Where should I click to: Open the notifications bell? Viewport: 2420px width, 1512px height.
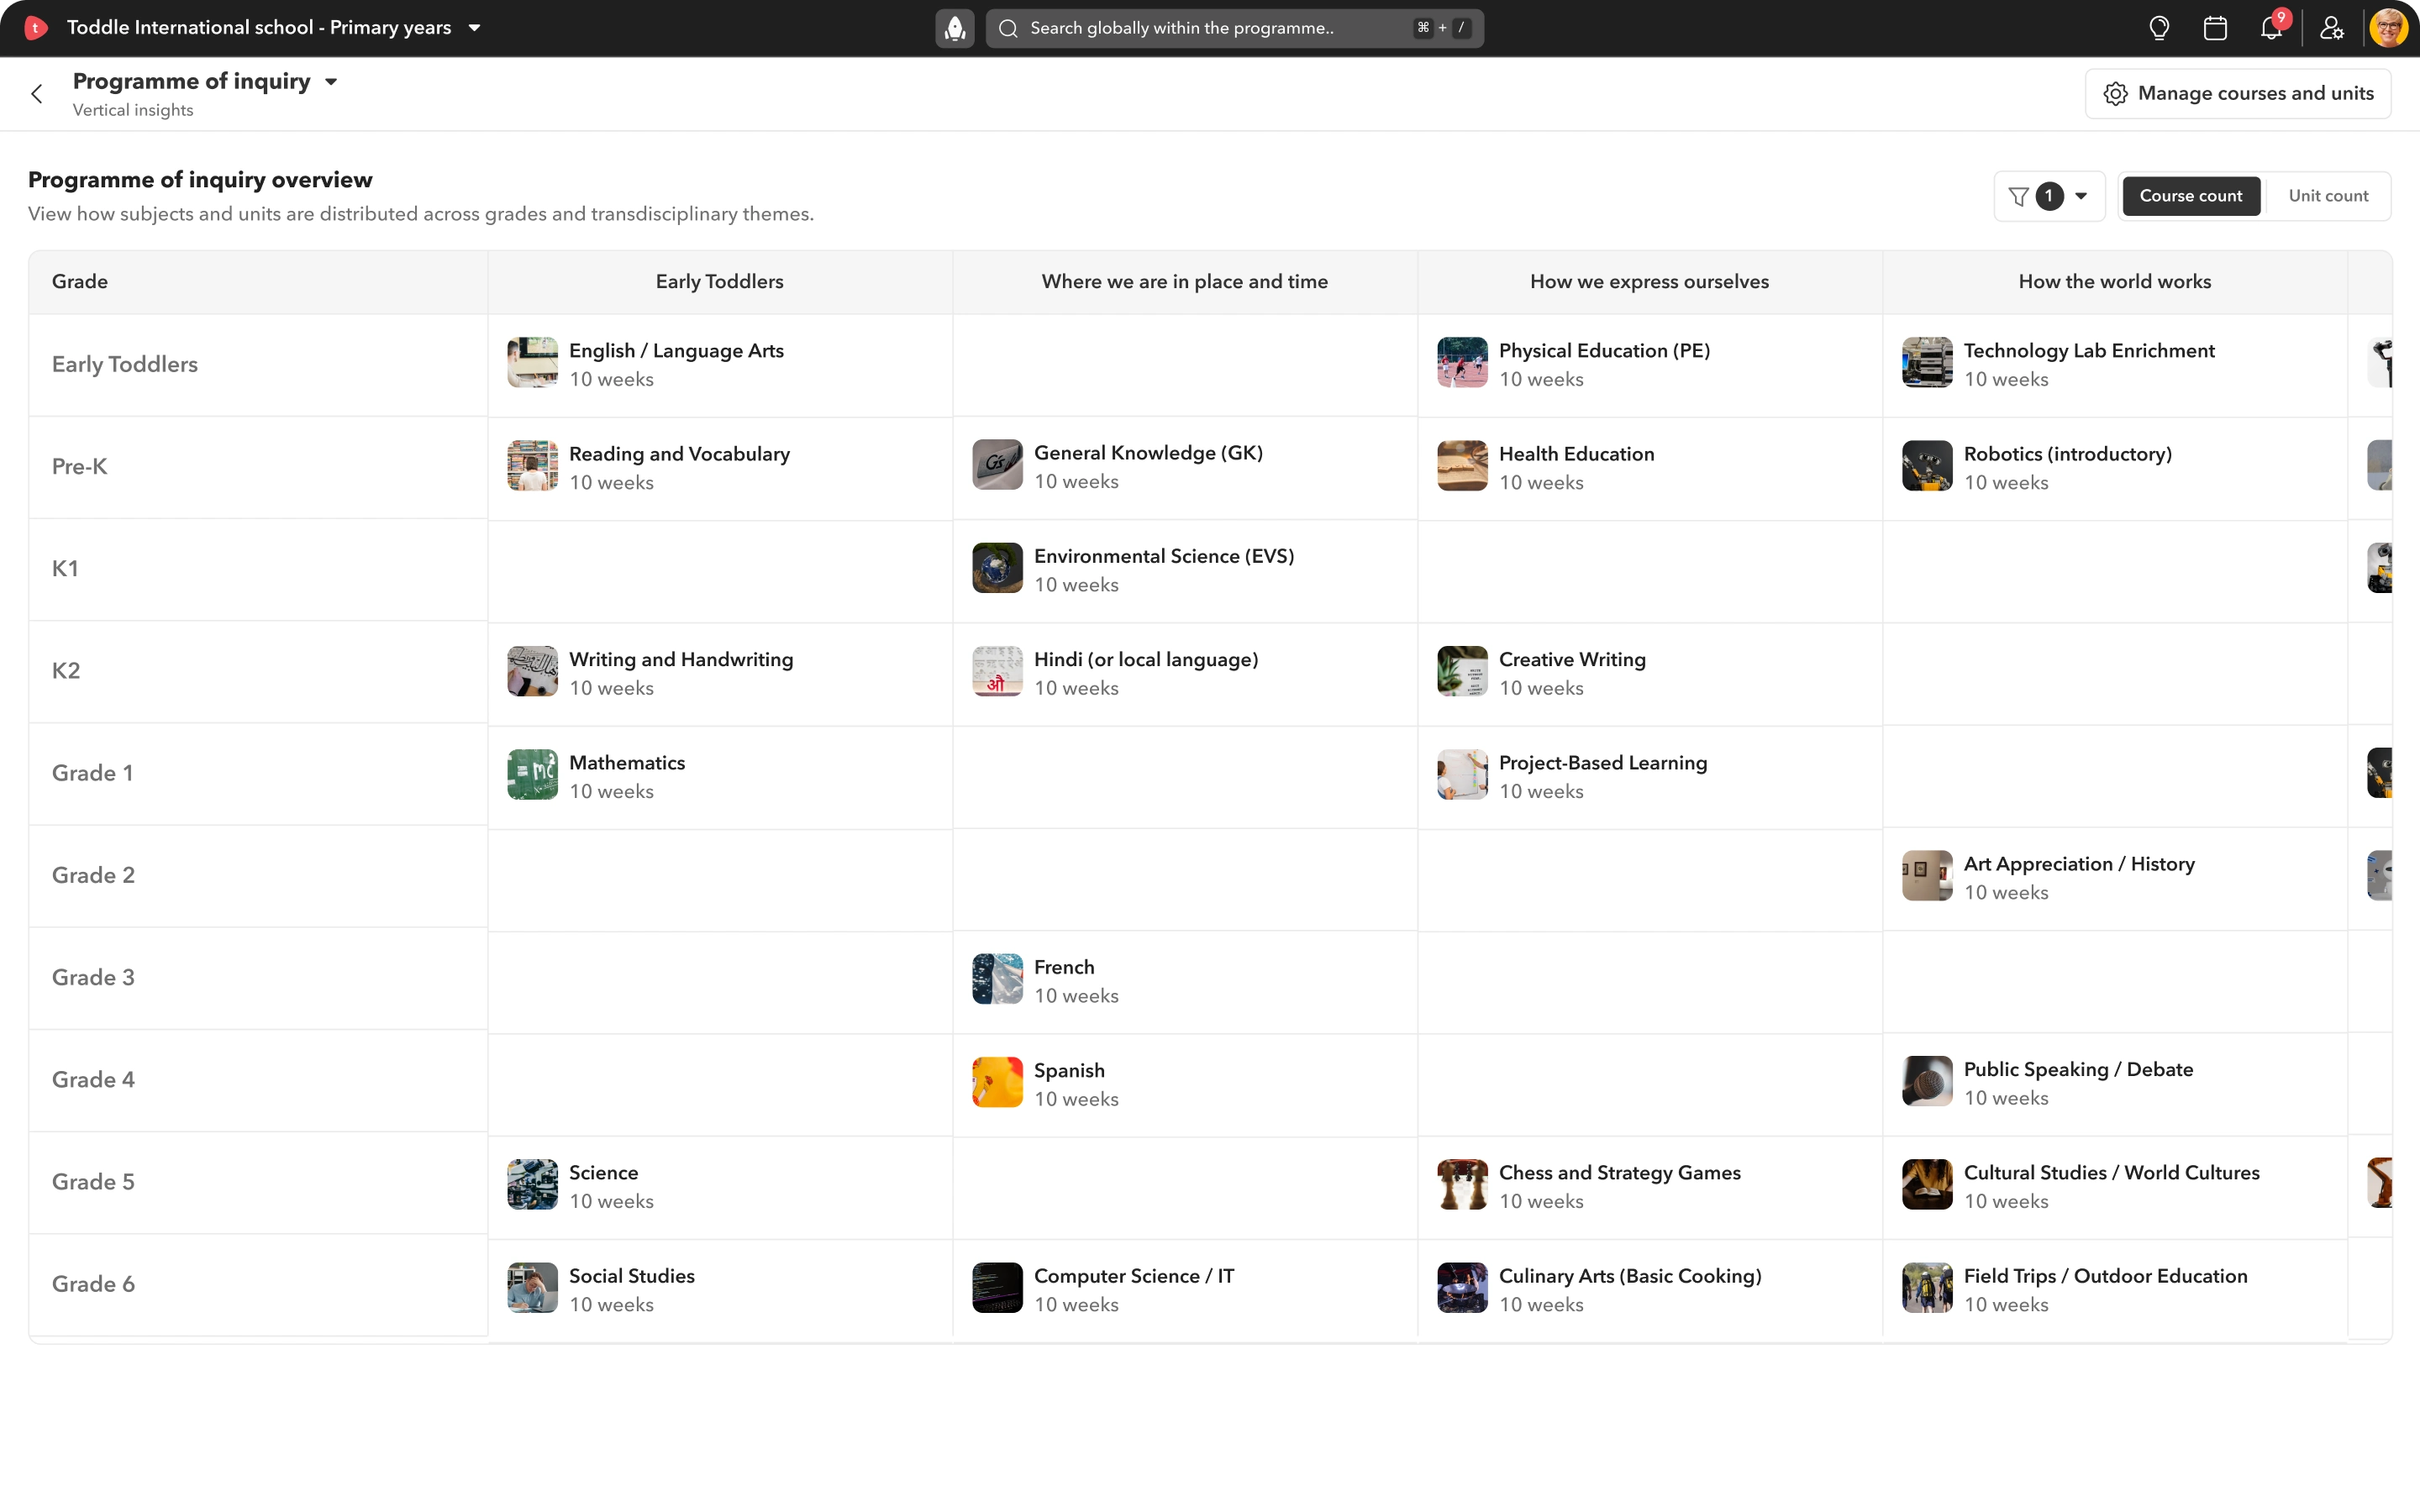[x=2271, y=28]
